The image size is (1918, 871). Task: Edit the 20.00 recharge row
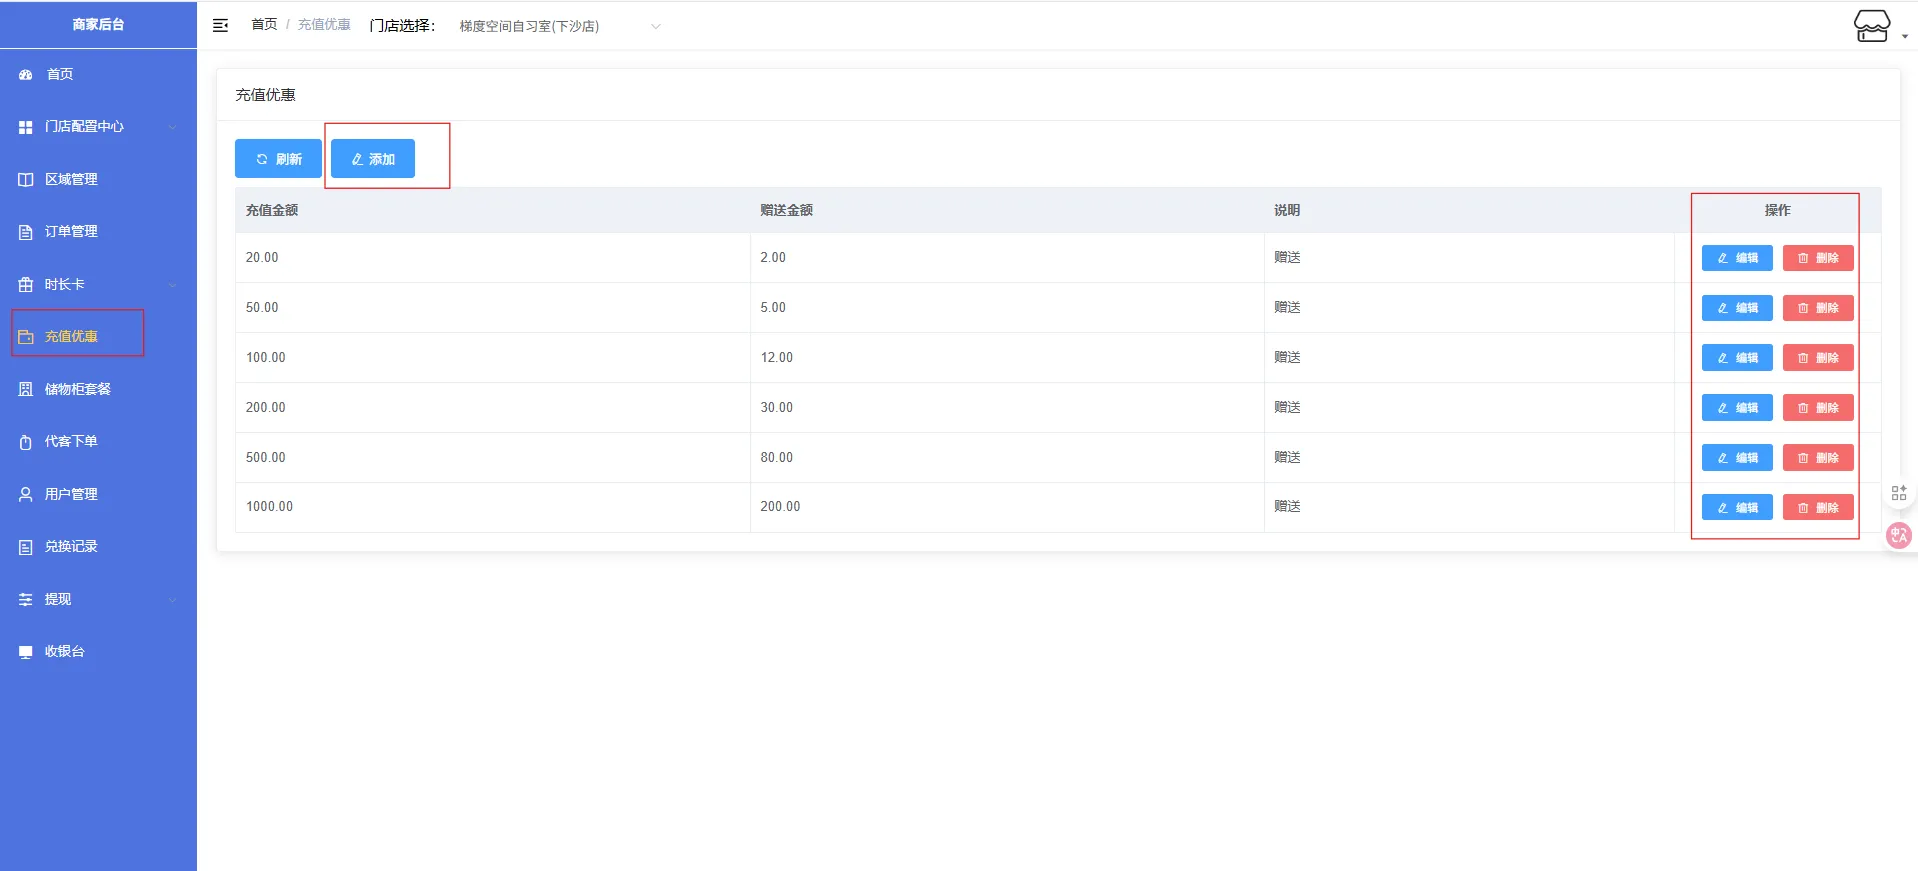[1736, 258]
